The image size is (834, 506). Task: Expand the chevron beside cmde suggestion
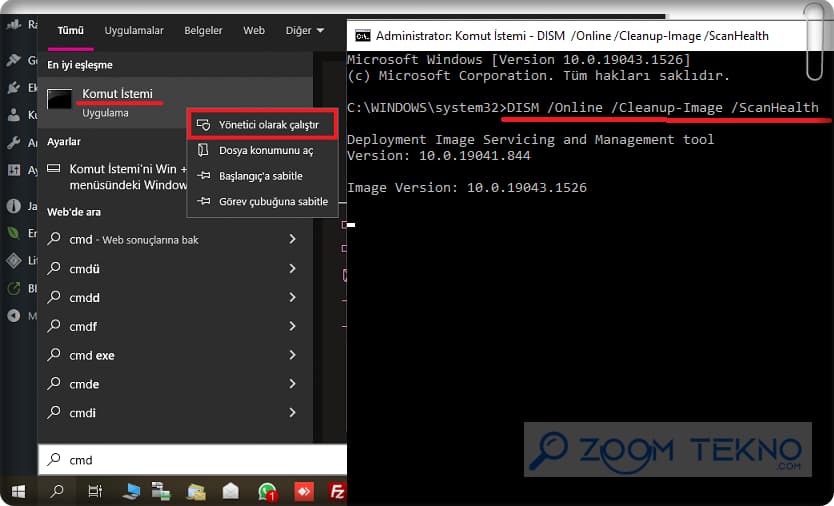pyautogui.click(x=292, y=384)
